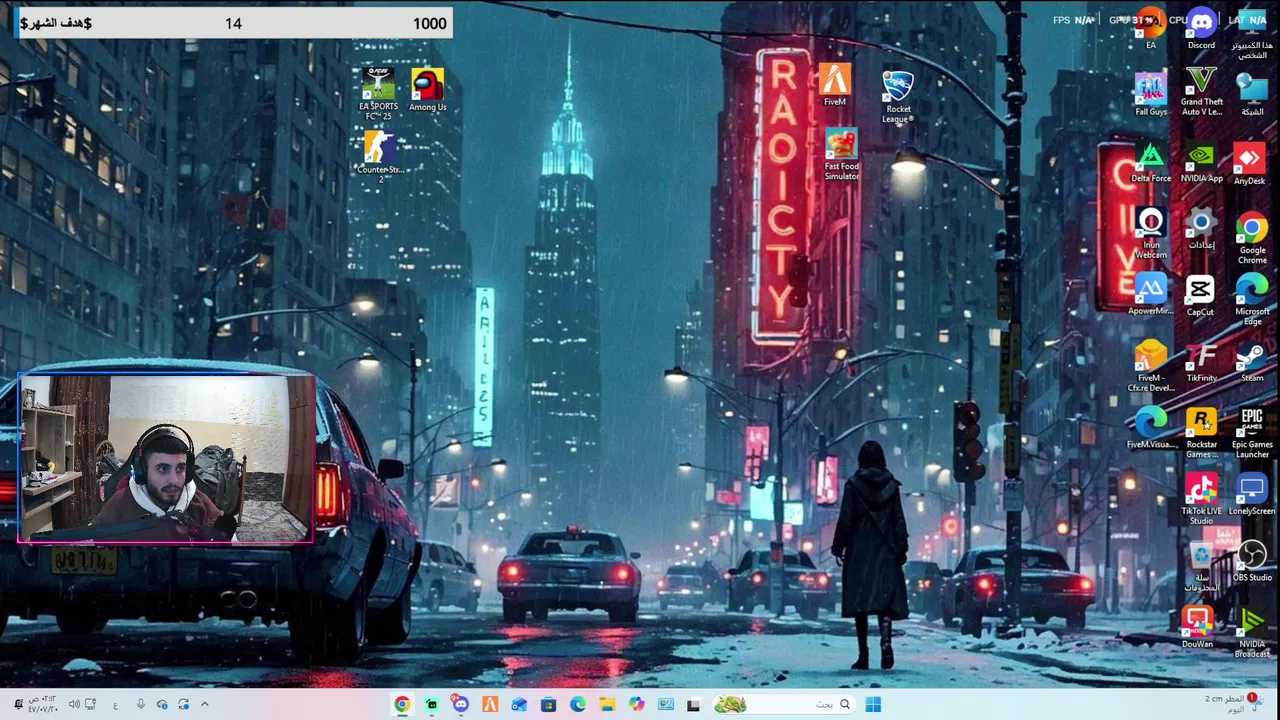The width and height of the screenshot is (1280, 720).
Task: Open File Explorer from the taskbar
Action: coord(607,705)
